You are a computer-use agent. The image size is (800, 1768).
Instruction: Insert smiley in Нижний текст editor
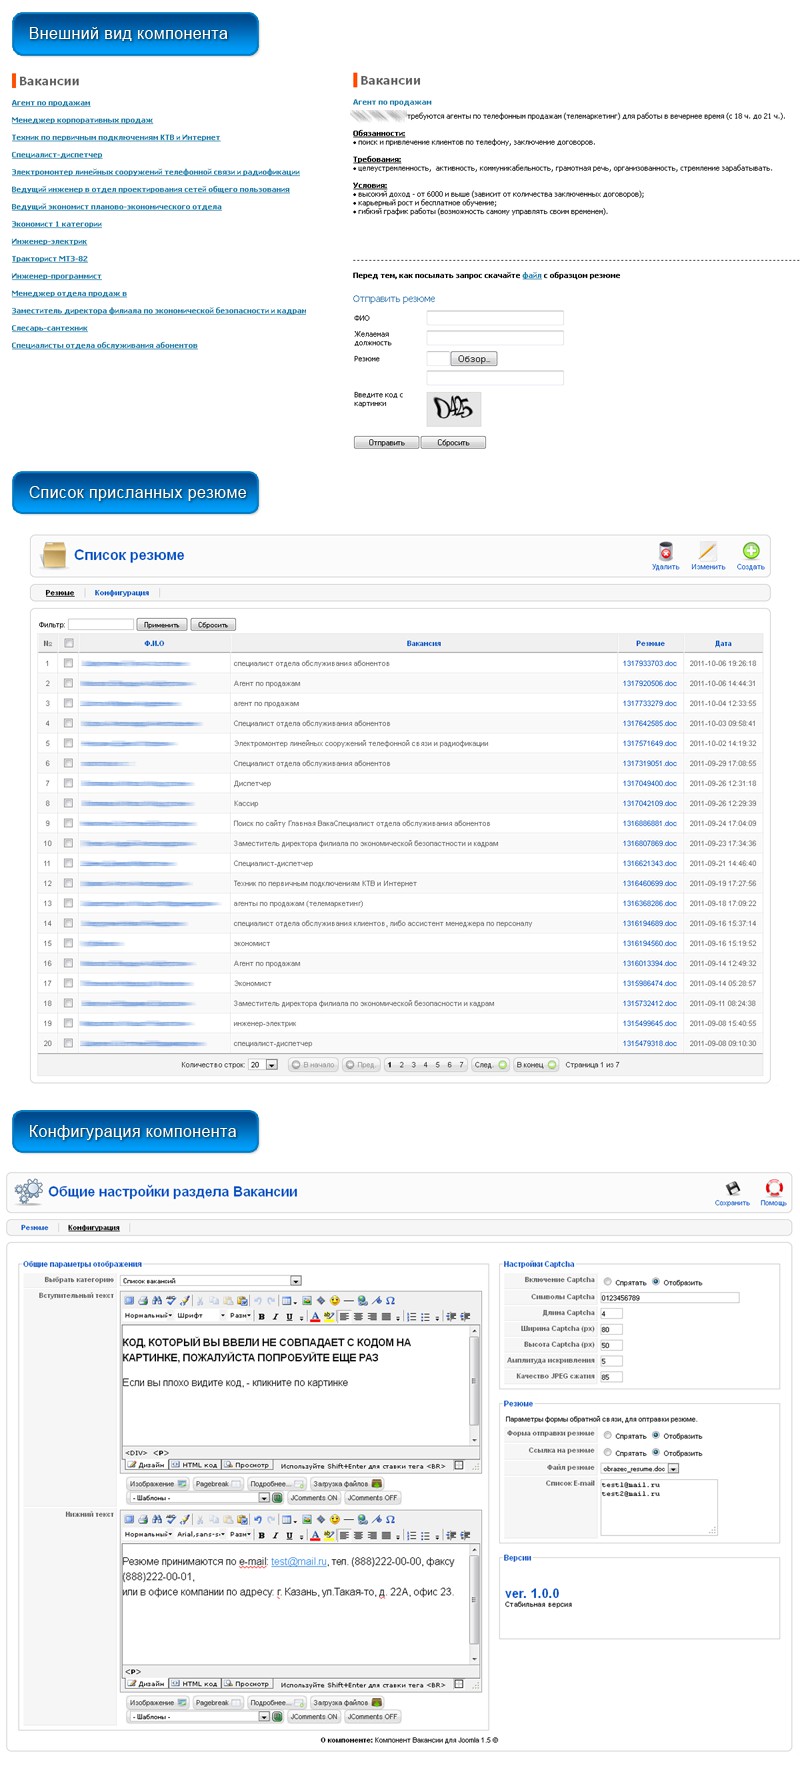tap(335, 1519)
